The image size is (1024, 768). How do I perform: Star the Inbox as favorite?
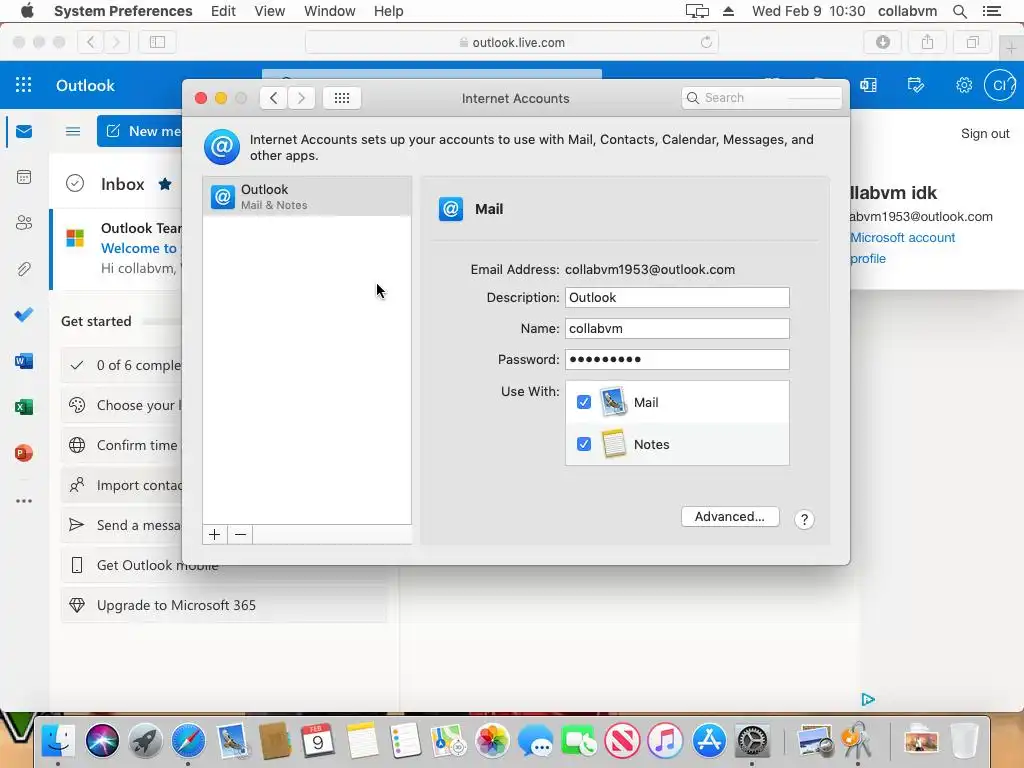[165, 184]
